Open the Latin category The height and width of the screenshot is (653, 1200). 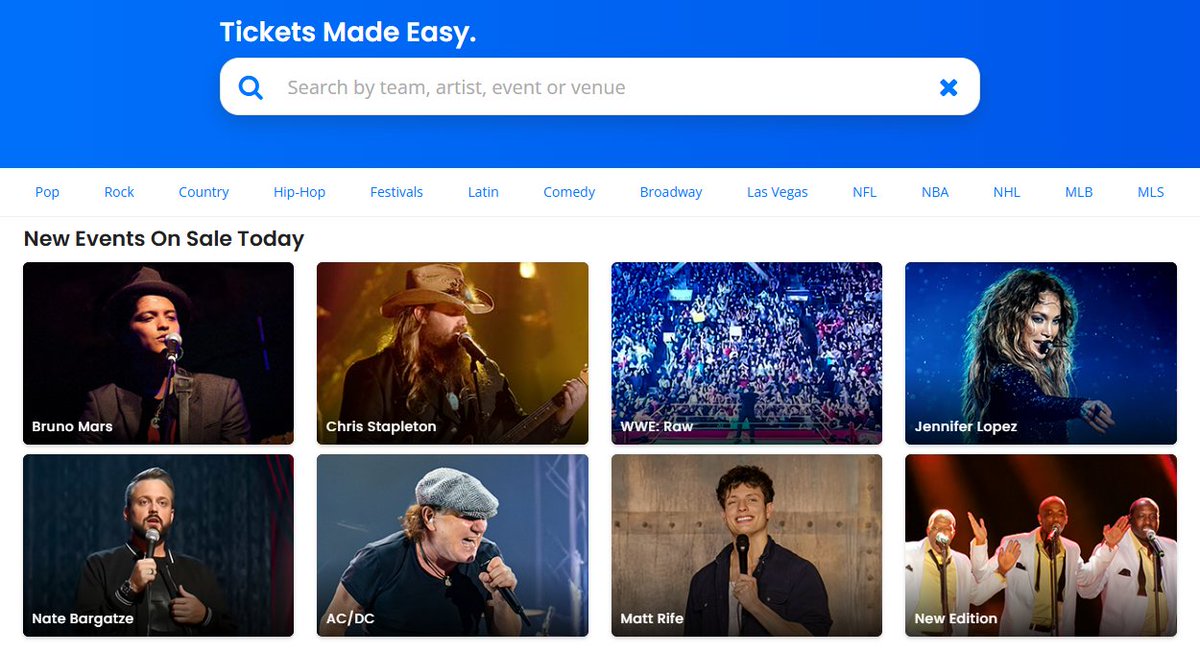[483, 192]
